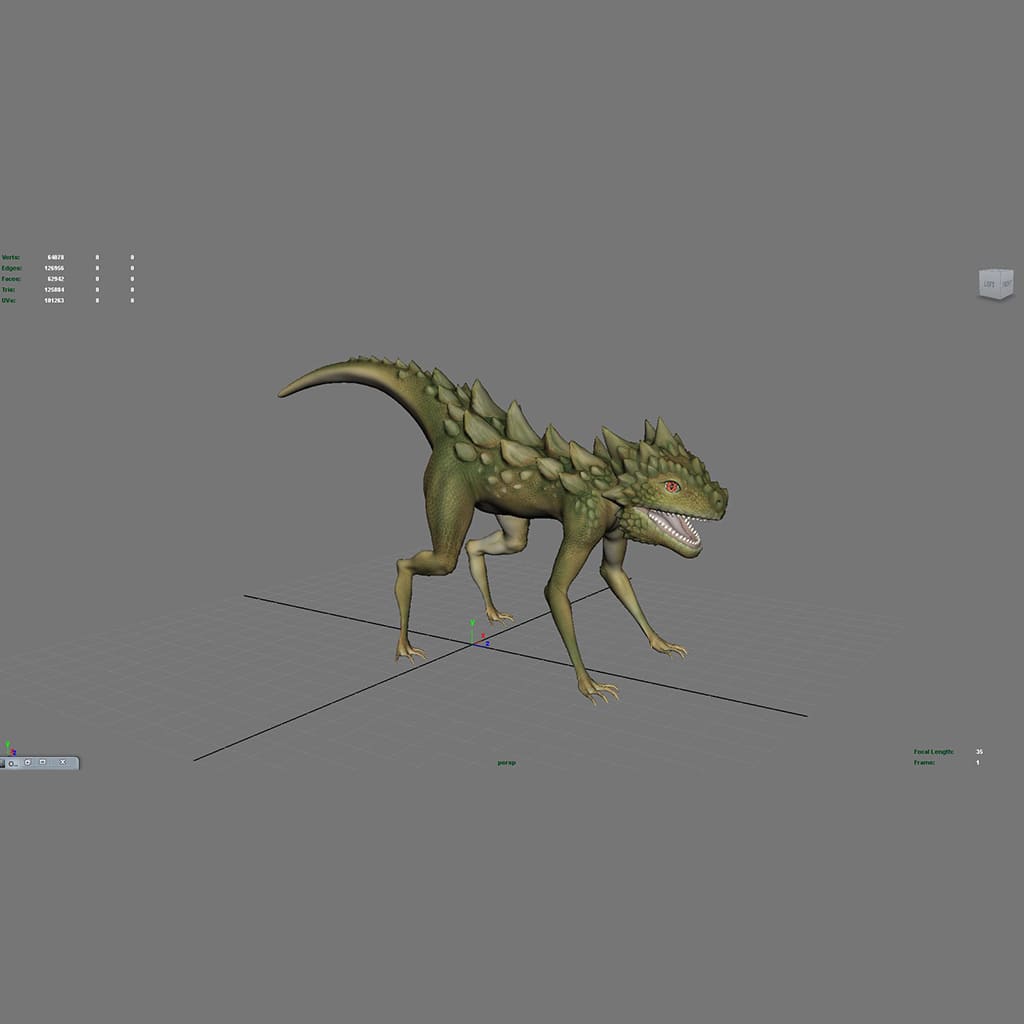Close the minimized floating window
1024x1024 pixels.
62,763
